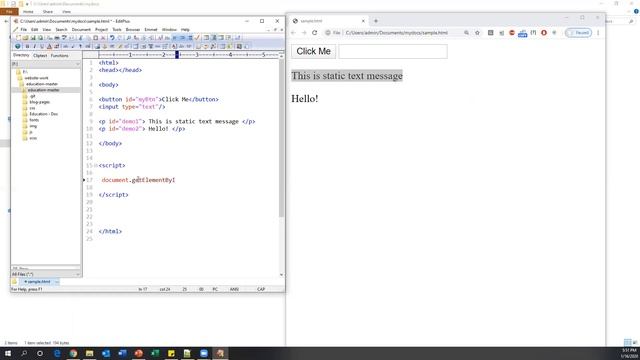Open Chrome three-dot menu
Screen dimensions: 640x360
pos(598,33)
